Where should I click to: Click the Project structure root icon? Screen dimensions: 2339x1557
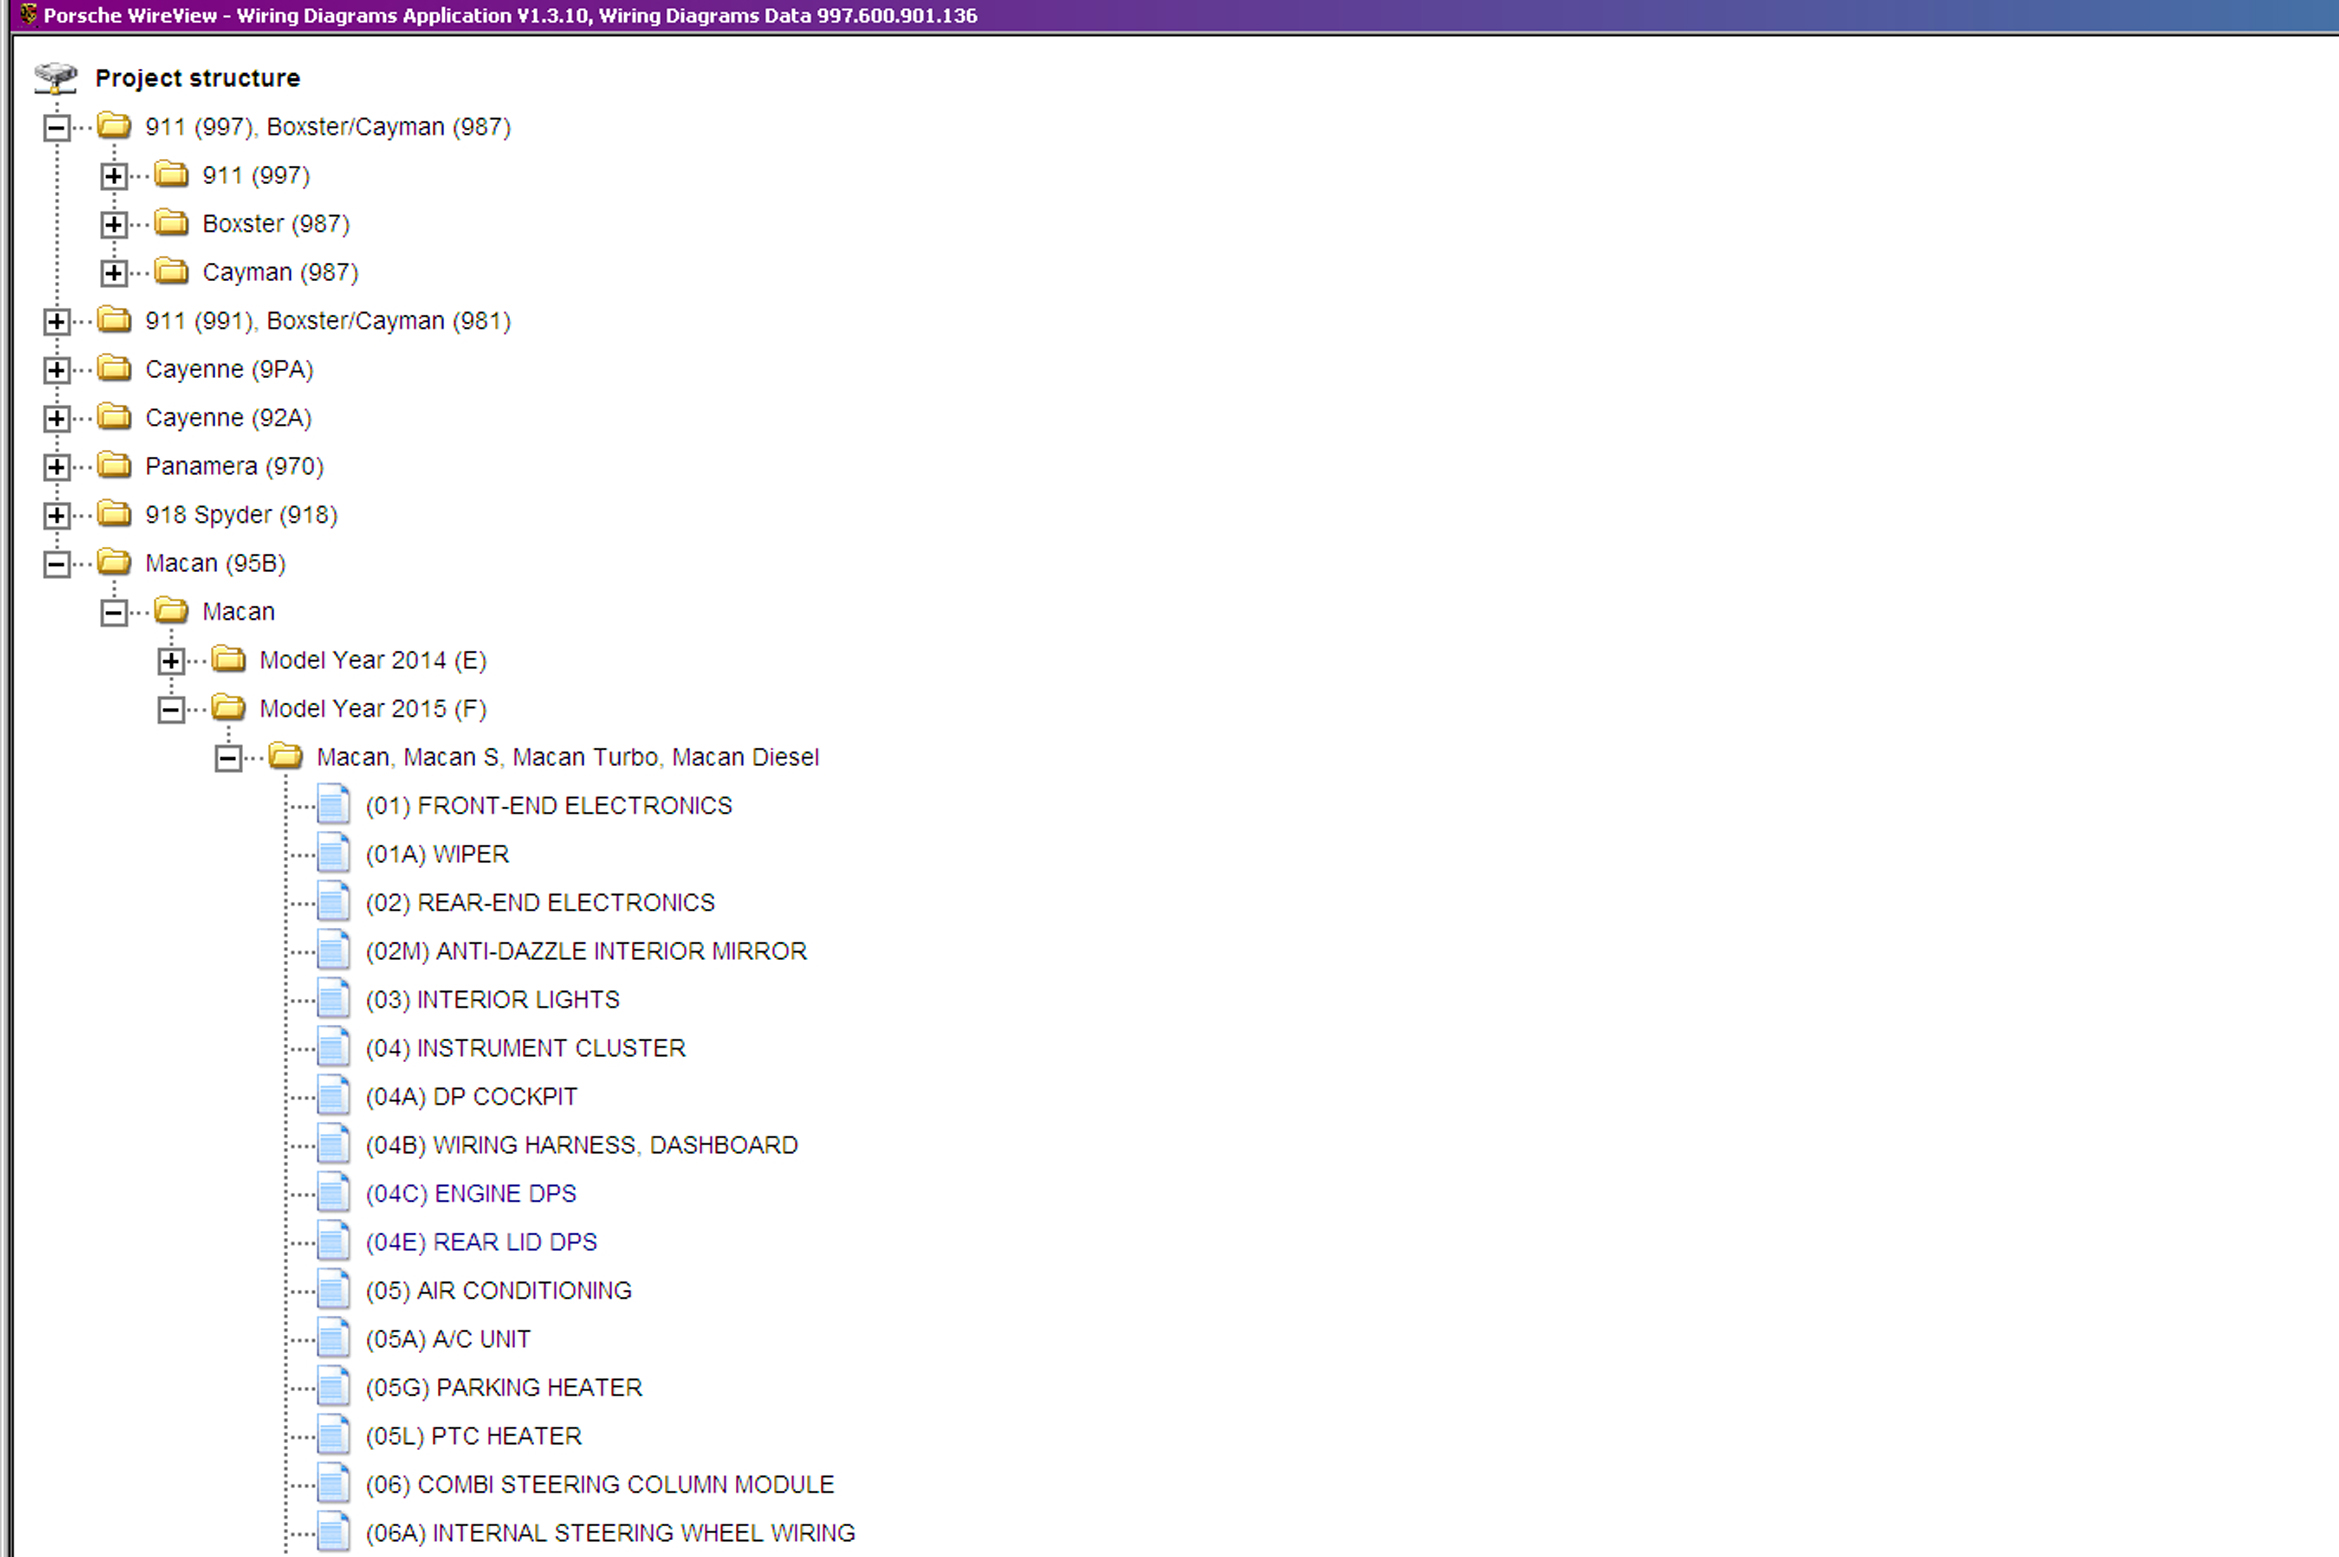pos(55,78)
